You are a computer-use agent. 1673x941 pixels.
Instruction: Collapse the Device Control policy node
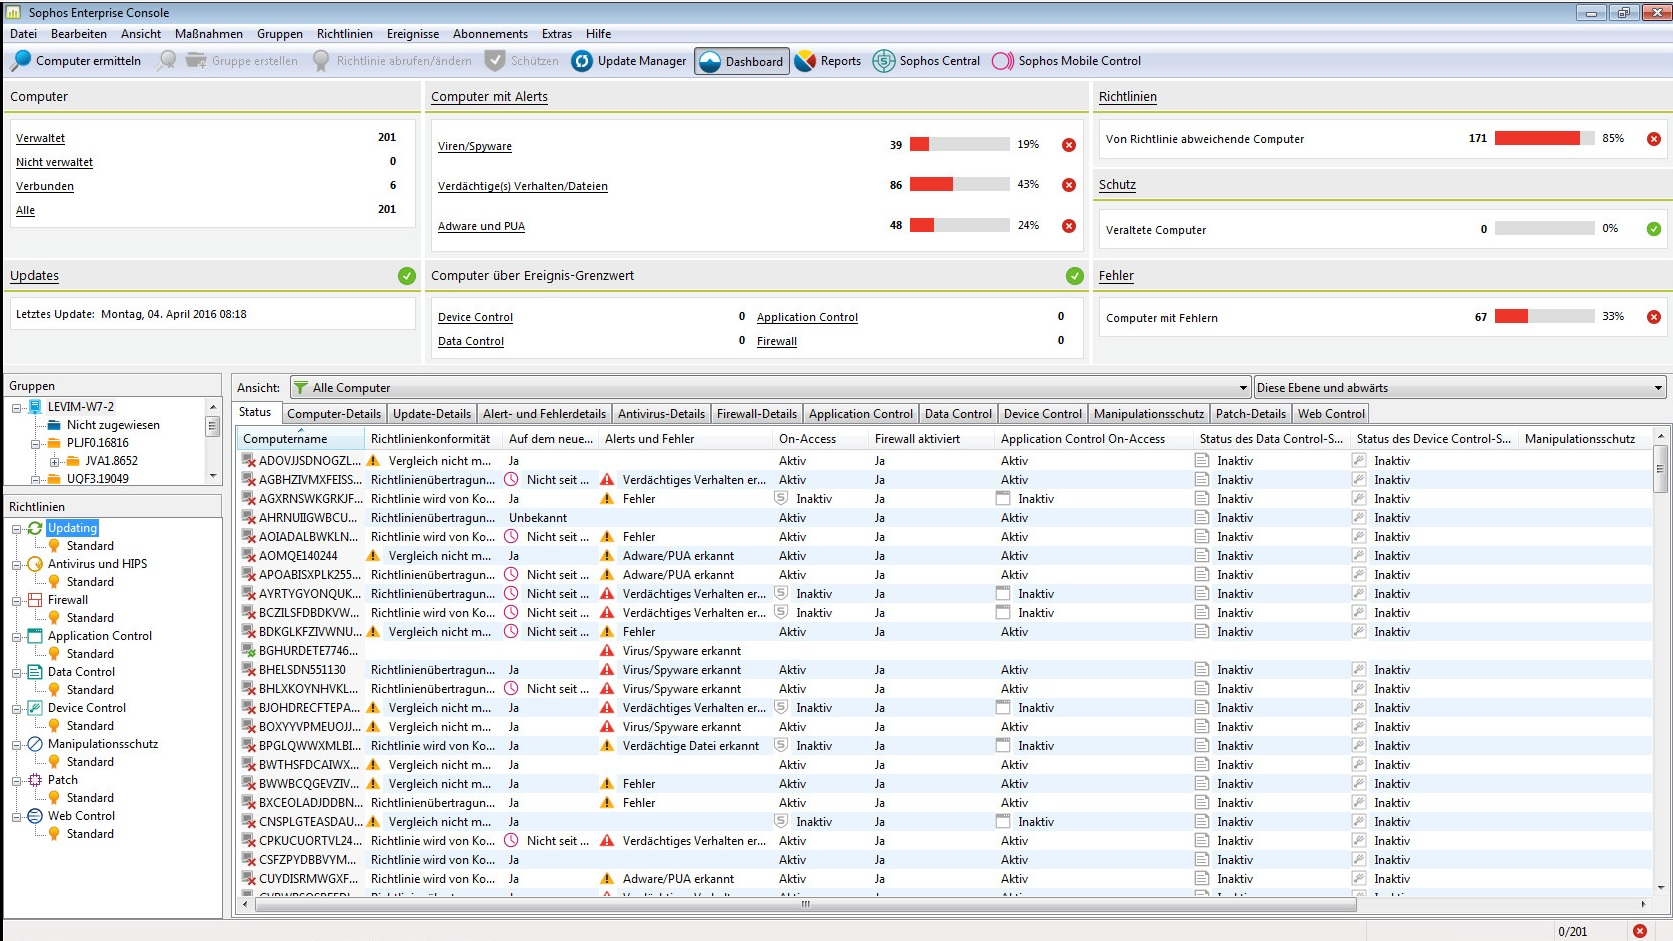click(x=17, y=709)
